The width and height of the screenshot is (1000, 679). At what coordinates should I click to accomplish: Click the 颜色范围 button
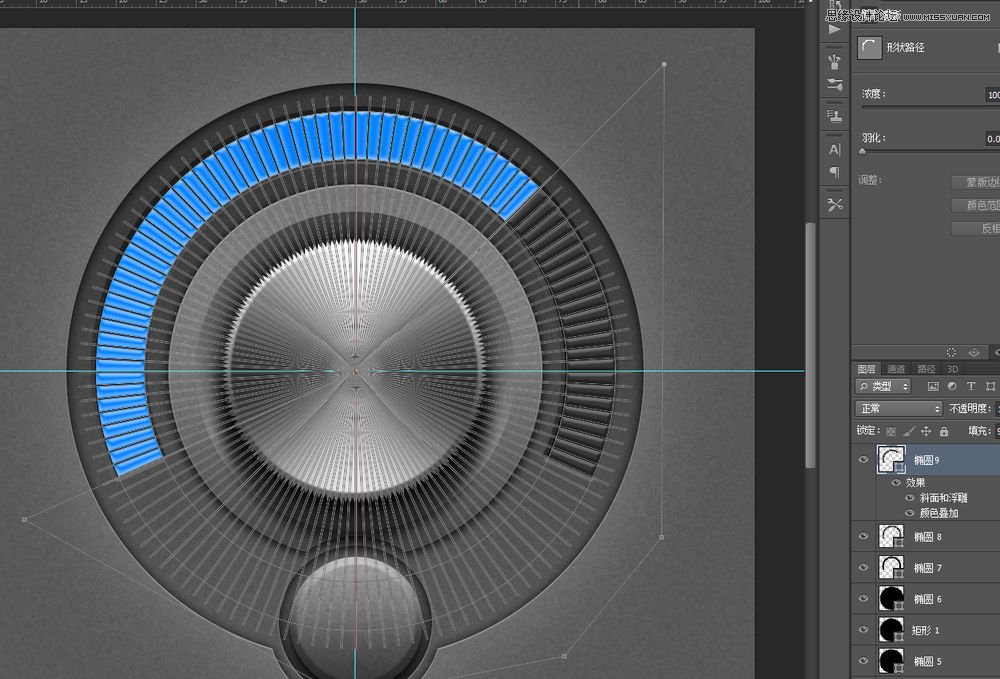[976, 205]
